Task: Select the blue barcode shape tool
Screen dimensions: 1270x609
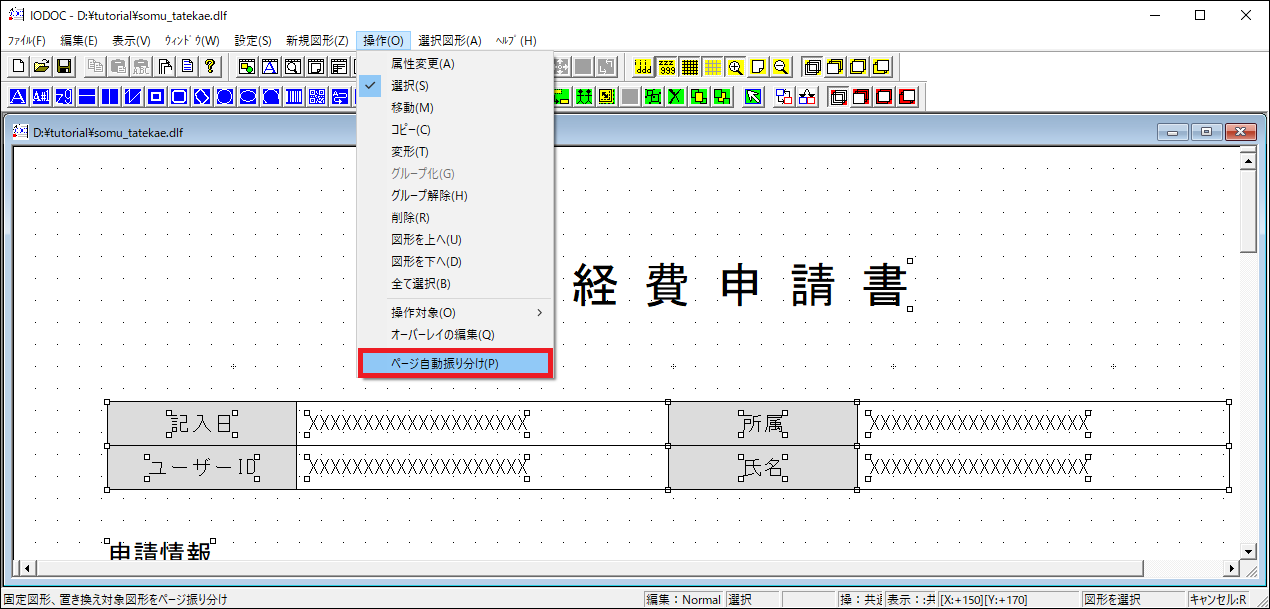Action: 294,96
